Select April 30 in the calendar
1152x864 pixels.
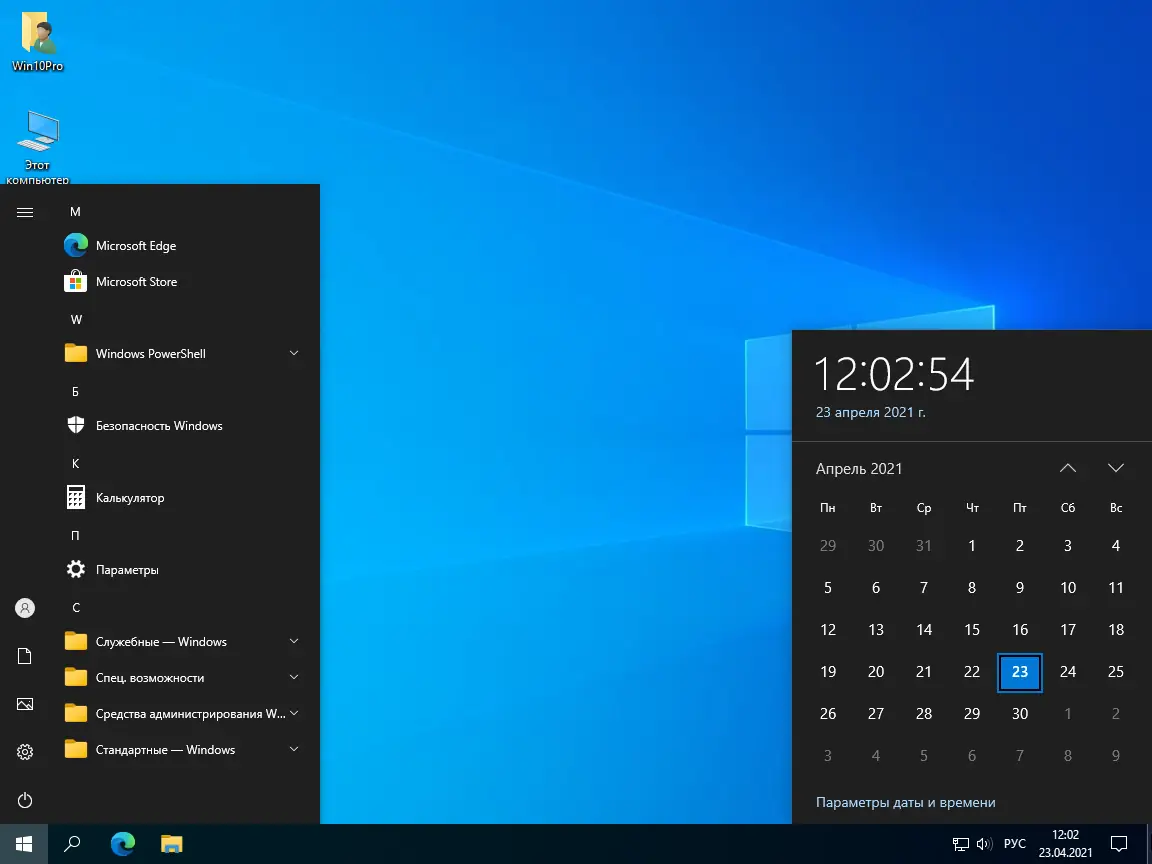(x=1020, y=713)
